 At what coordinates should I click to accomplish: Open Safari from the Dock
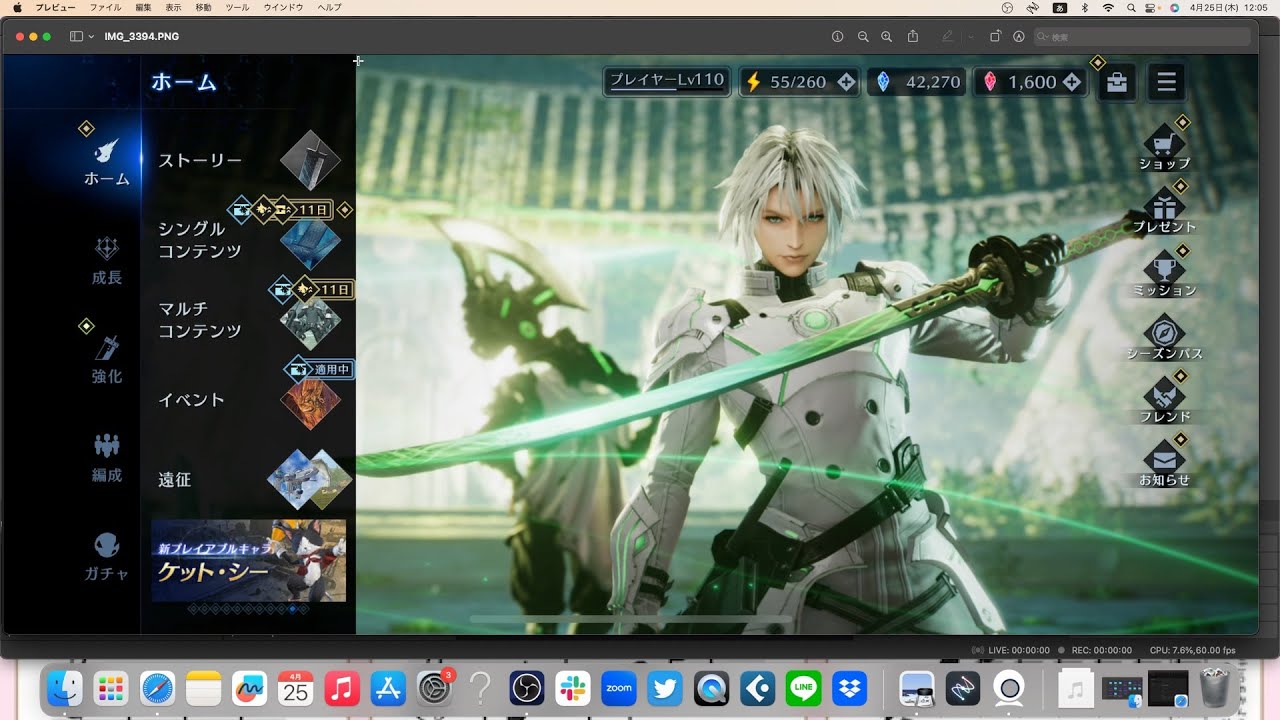[x=157, y=689]
